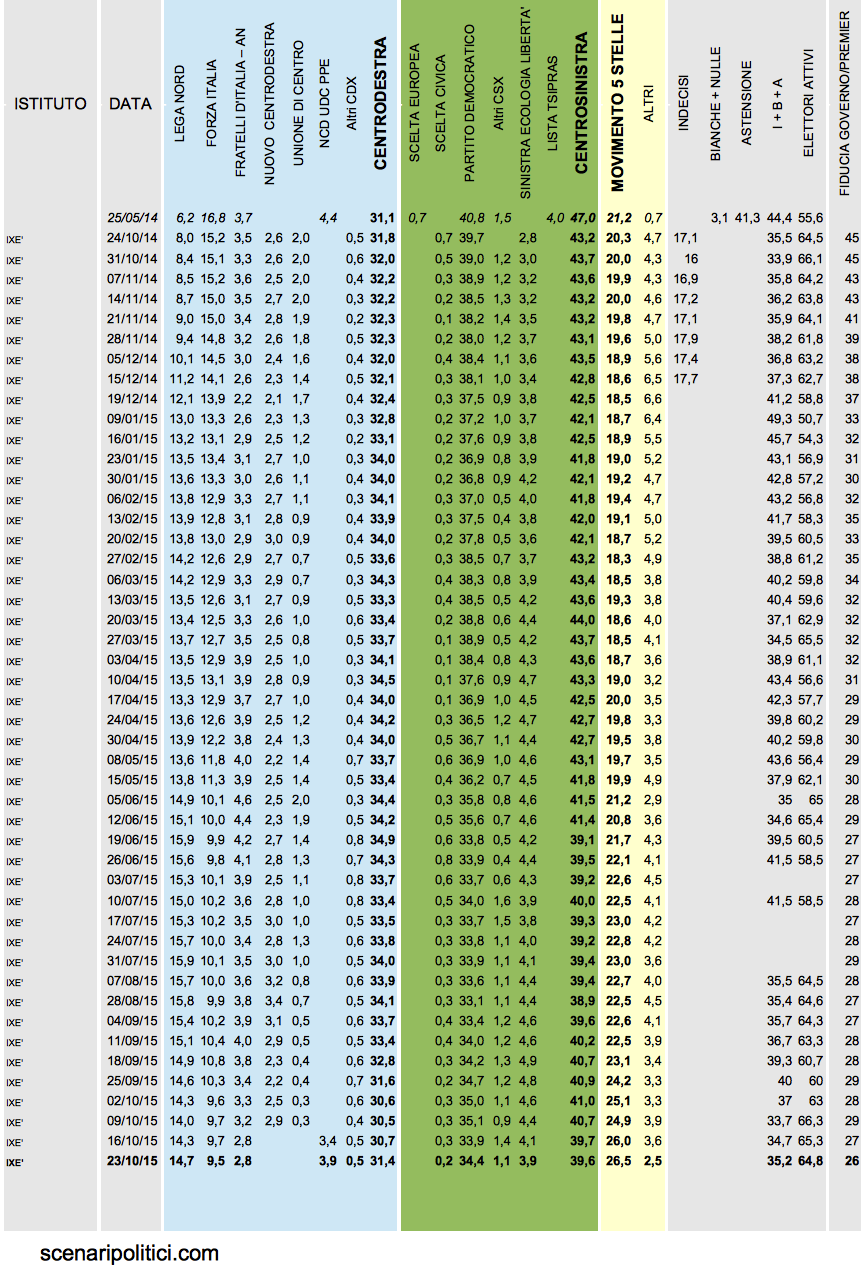Select the UNIONE DI CENTRO header
Viewport: 867px width, 1278px height.
pyautogui.click(x=298, y=103)
